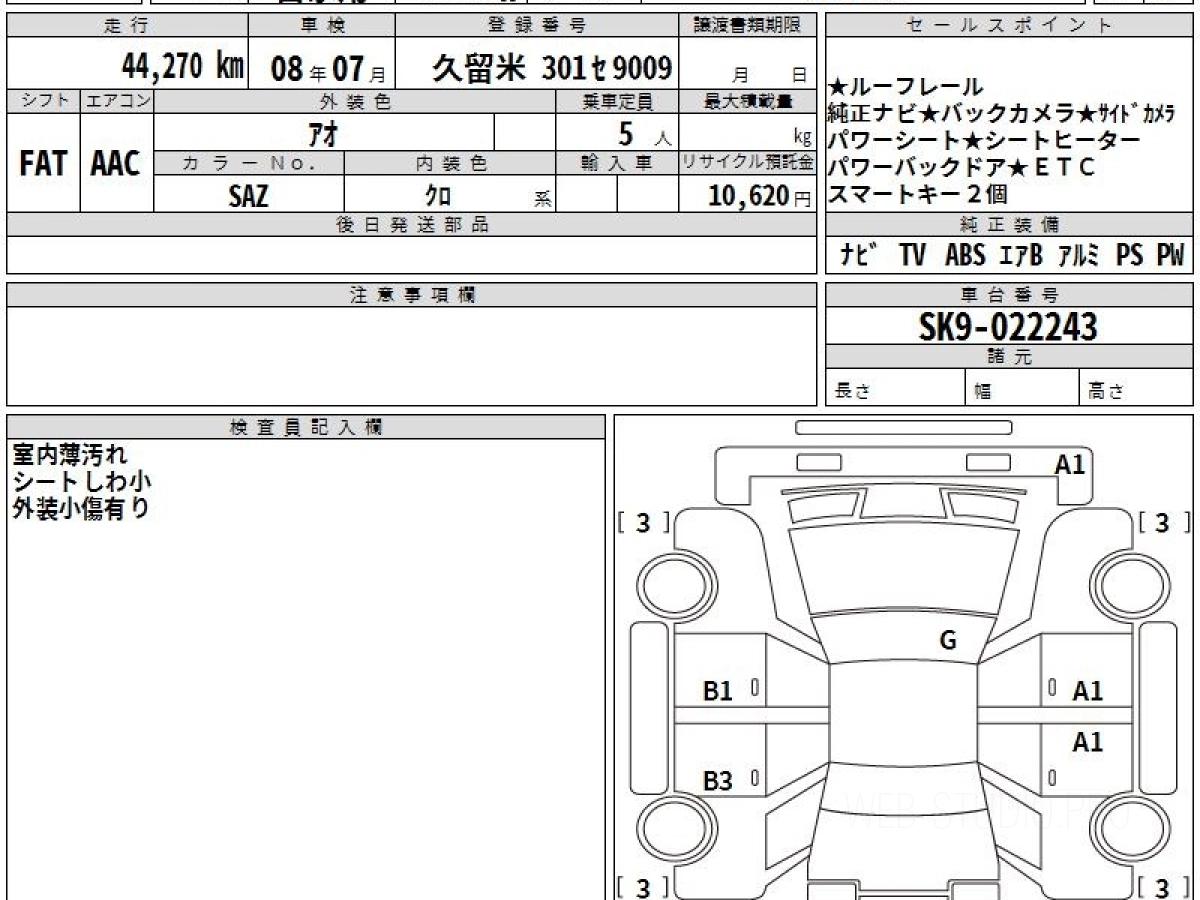Screen dimensions: 1200x900
Task: Click the mileage value 44,270 km
Action: [183, 66]
